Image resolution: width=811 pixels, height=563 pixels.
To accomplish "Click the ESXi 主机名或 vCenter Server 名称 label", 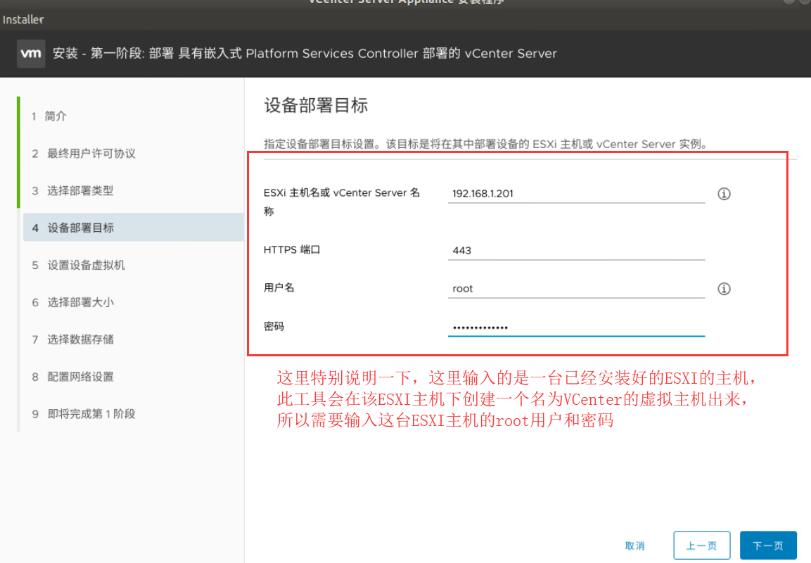I will coord(341,202).
